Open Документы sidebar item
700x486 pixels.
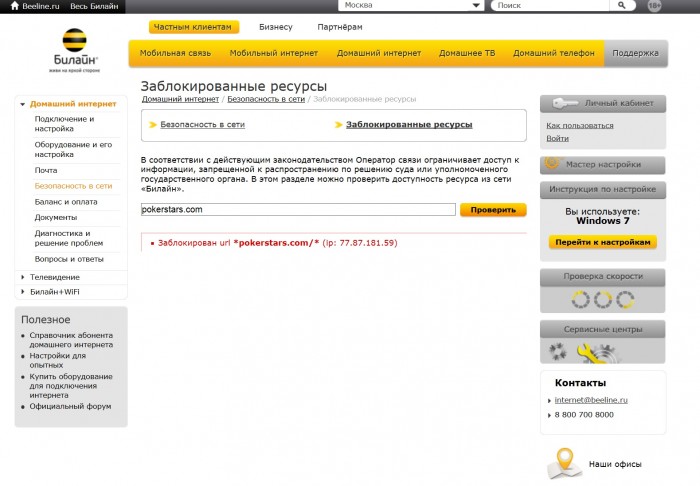(56, 217)
